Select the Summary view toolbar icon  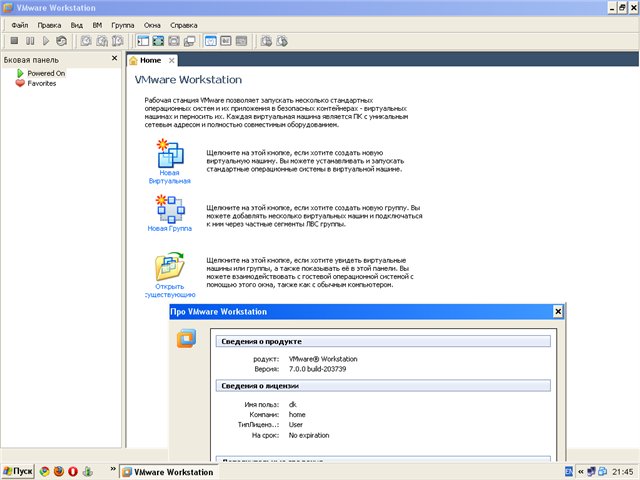(211, 41)
